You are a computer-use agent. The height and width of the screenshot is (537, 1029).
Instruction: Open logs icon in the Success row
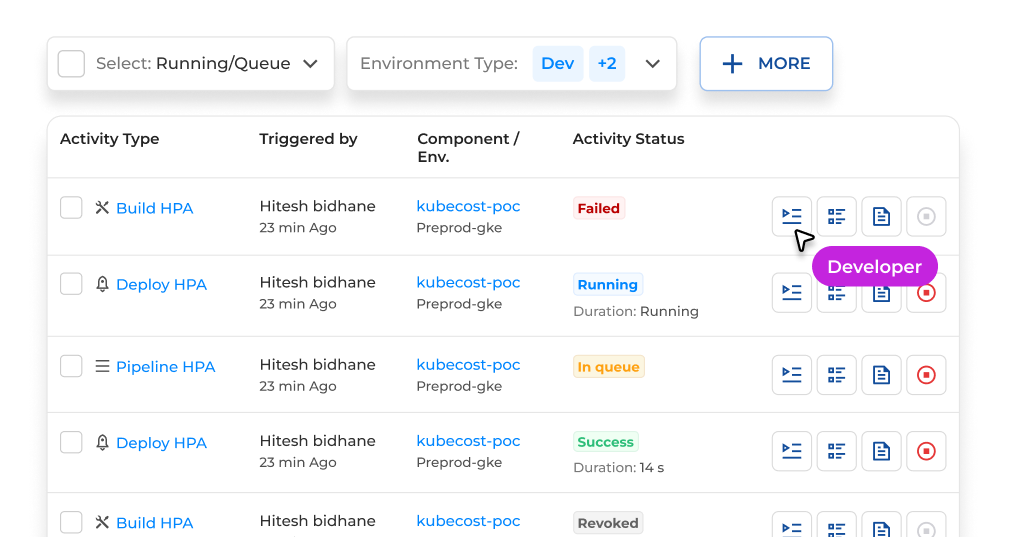tap(791, 451)
